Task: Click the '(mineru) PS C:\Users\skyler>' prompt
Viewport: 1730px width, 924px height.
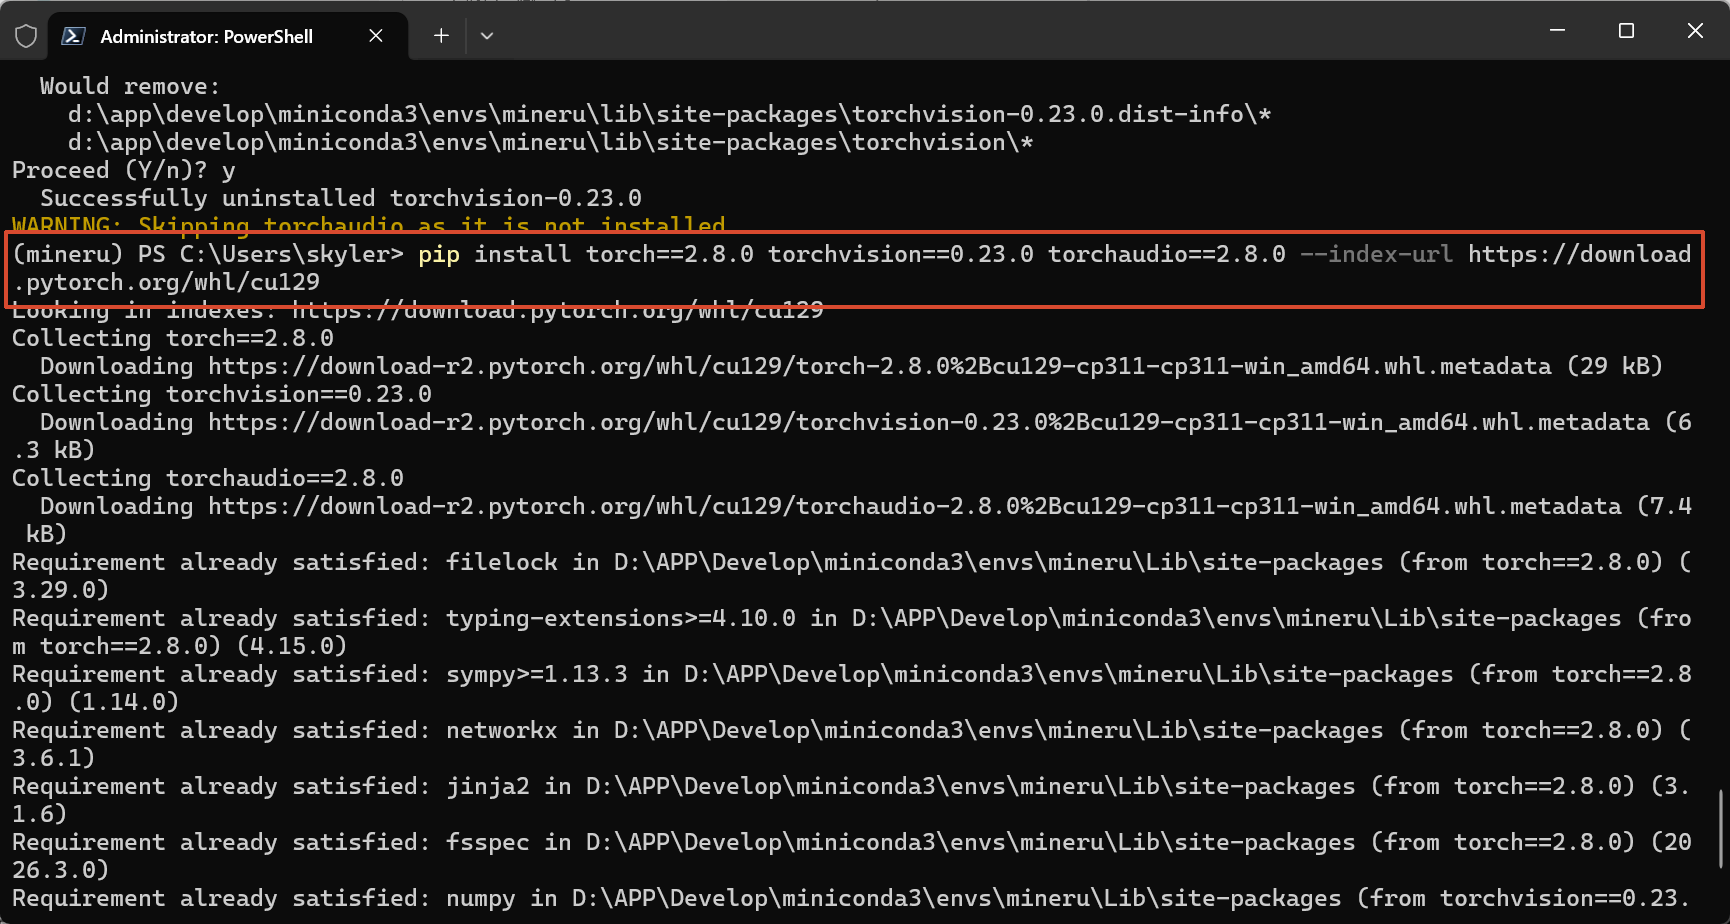Action: pos(208,255)
